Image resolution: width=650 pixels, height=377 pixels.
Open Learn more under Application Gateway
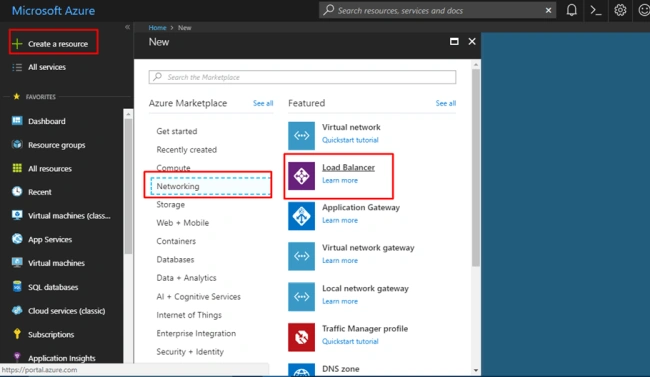point(340,220)
